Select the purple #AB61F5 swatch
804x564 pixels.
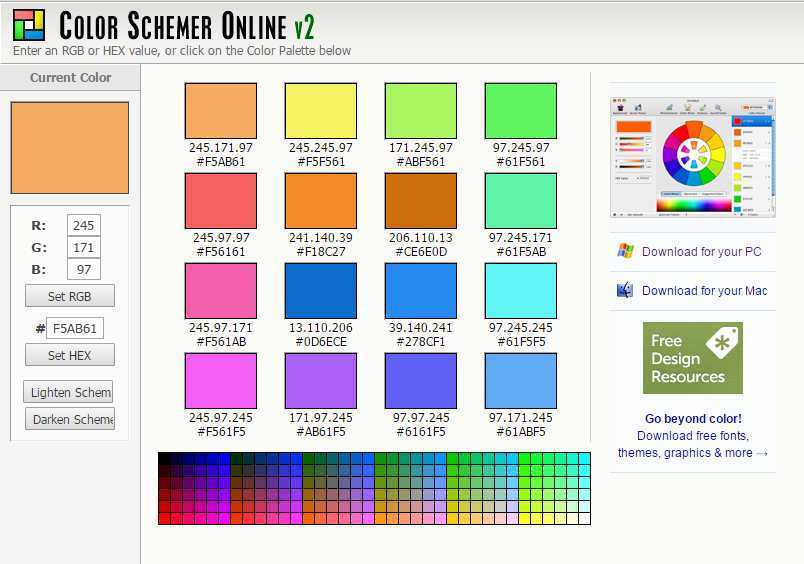click(321, 380)
